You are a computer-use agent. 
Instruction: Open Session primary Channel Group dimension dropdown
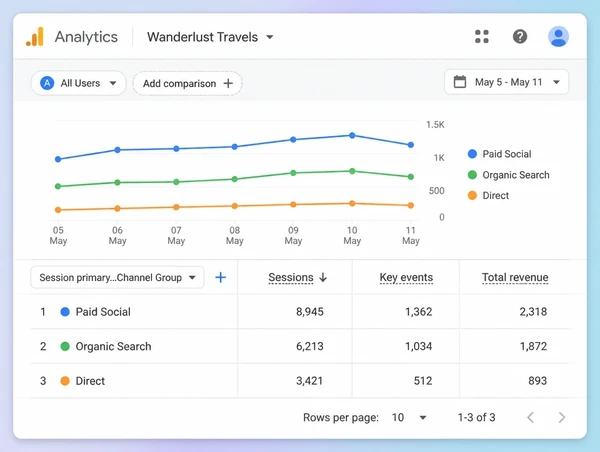(x=117, y=277)
